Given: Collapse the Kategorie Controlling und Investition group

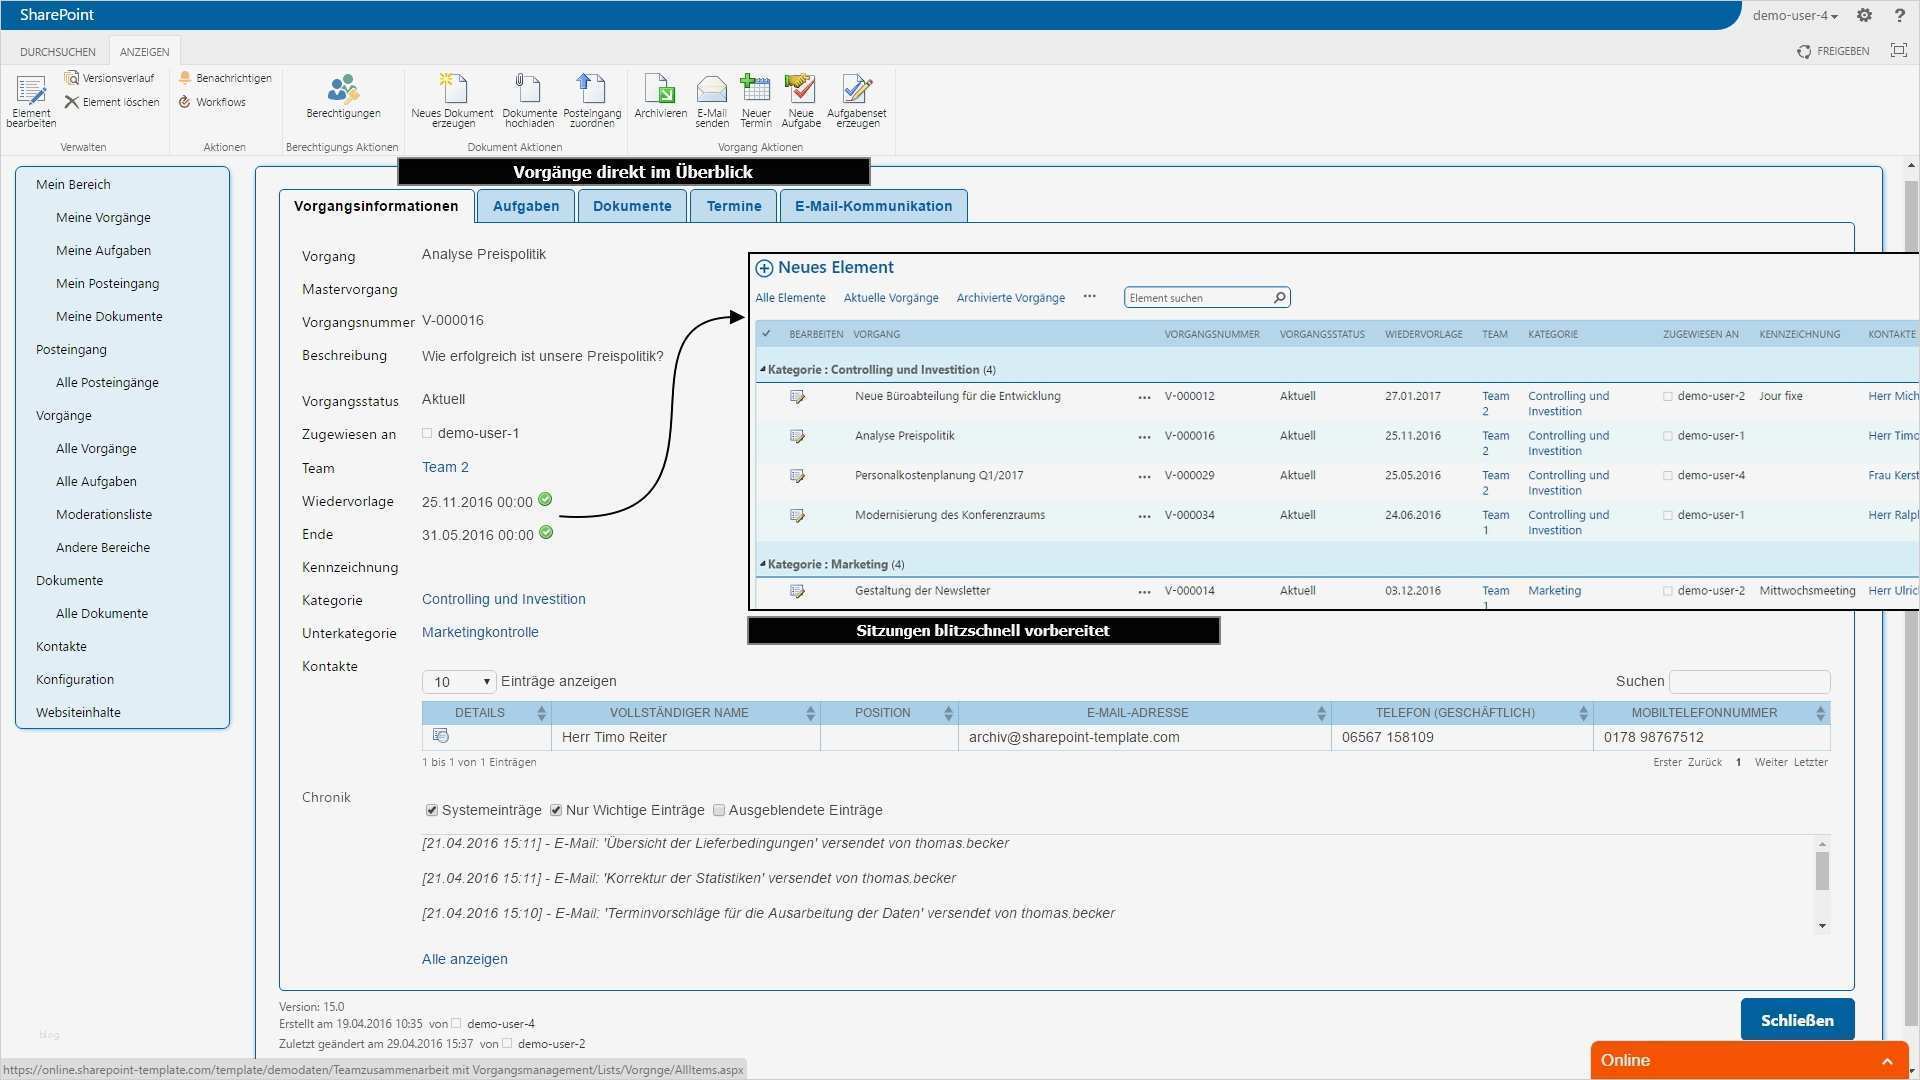Looking at the screenshot, I should [x=763, y=369].
